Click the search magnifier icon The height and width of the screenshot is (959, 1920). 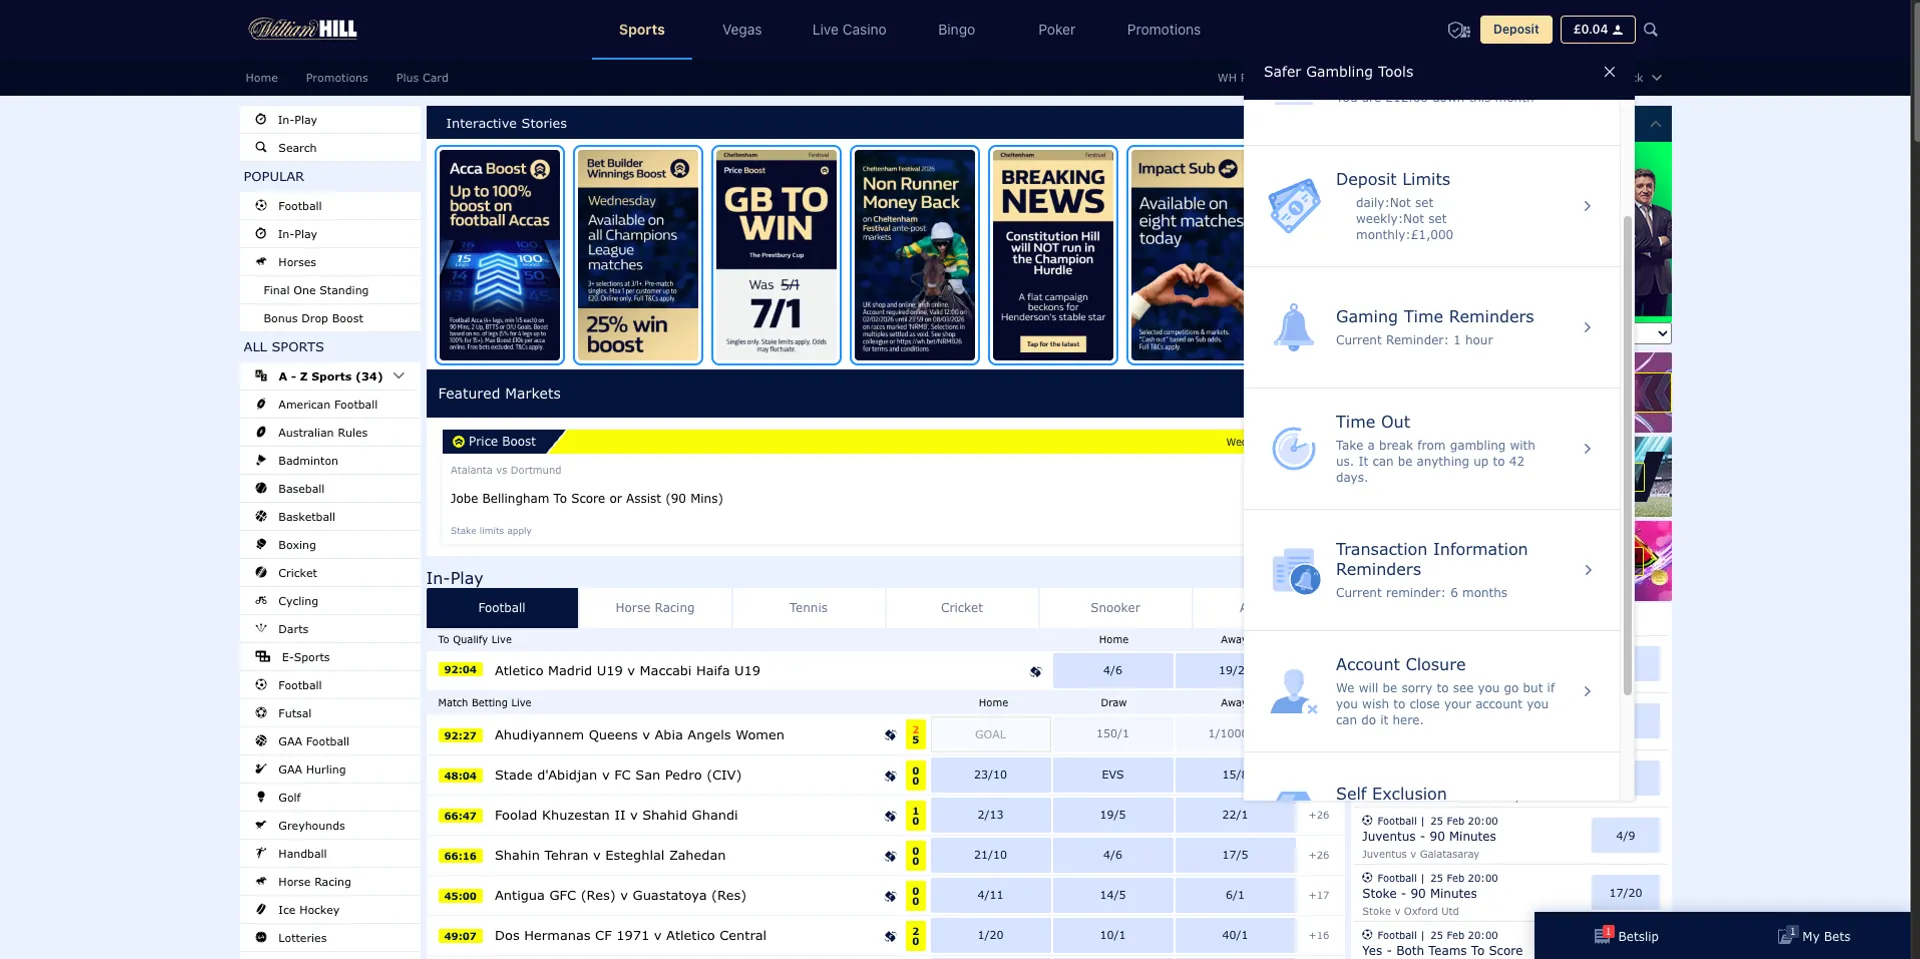tap(1651, 29)
